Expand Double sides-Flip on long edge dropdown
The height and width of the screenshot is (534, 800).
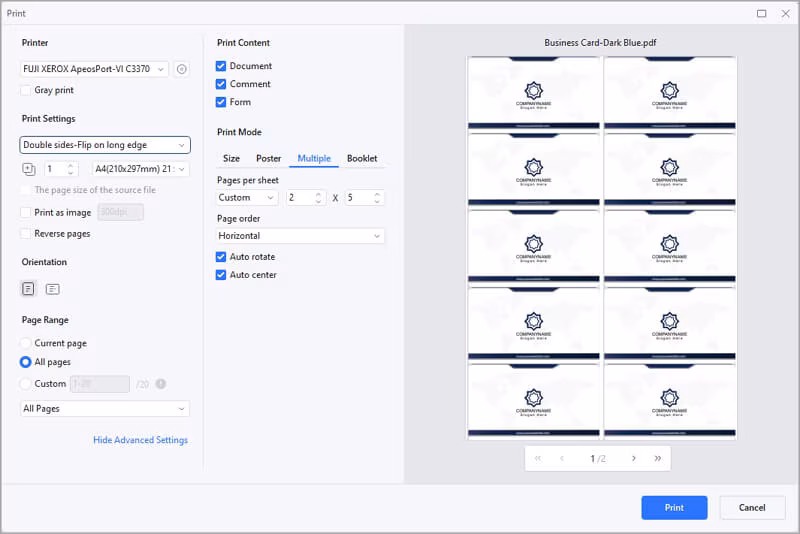[104, 145]
